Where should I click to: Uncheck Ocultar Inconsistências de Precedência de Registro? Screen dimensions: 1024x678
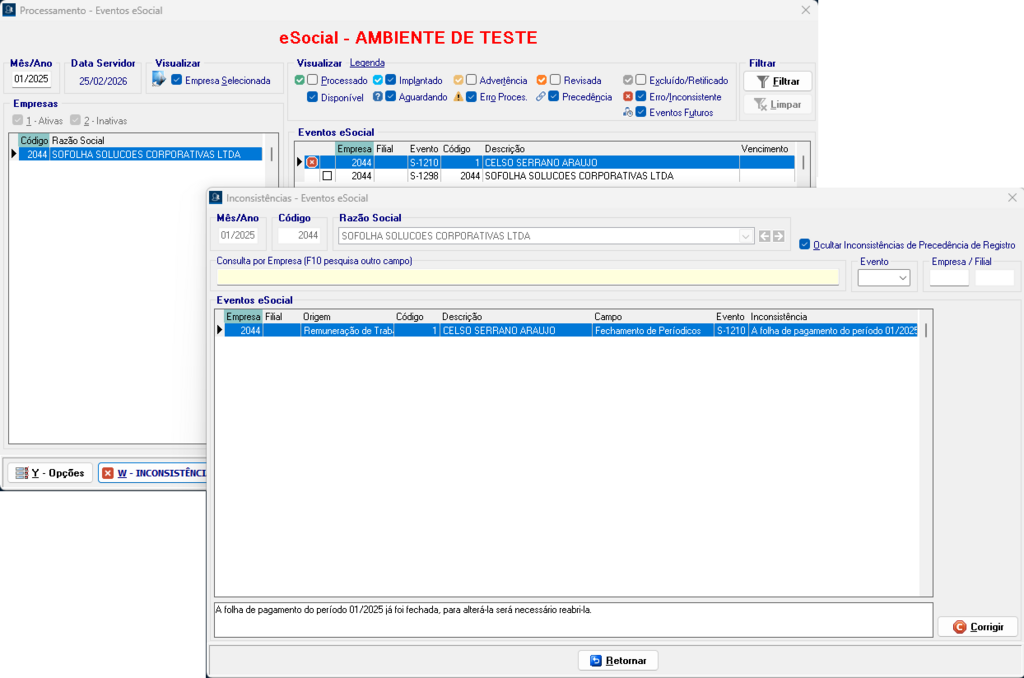click(805, 244)
